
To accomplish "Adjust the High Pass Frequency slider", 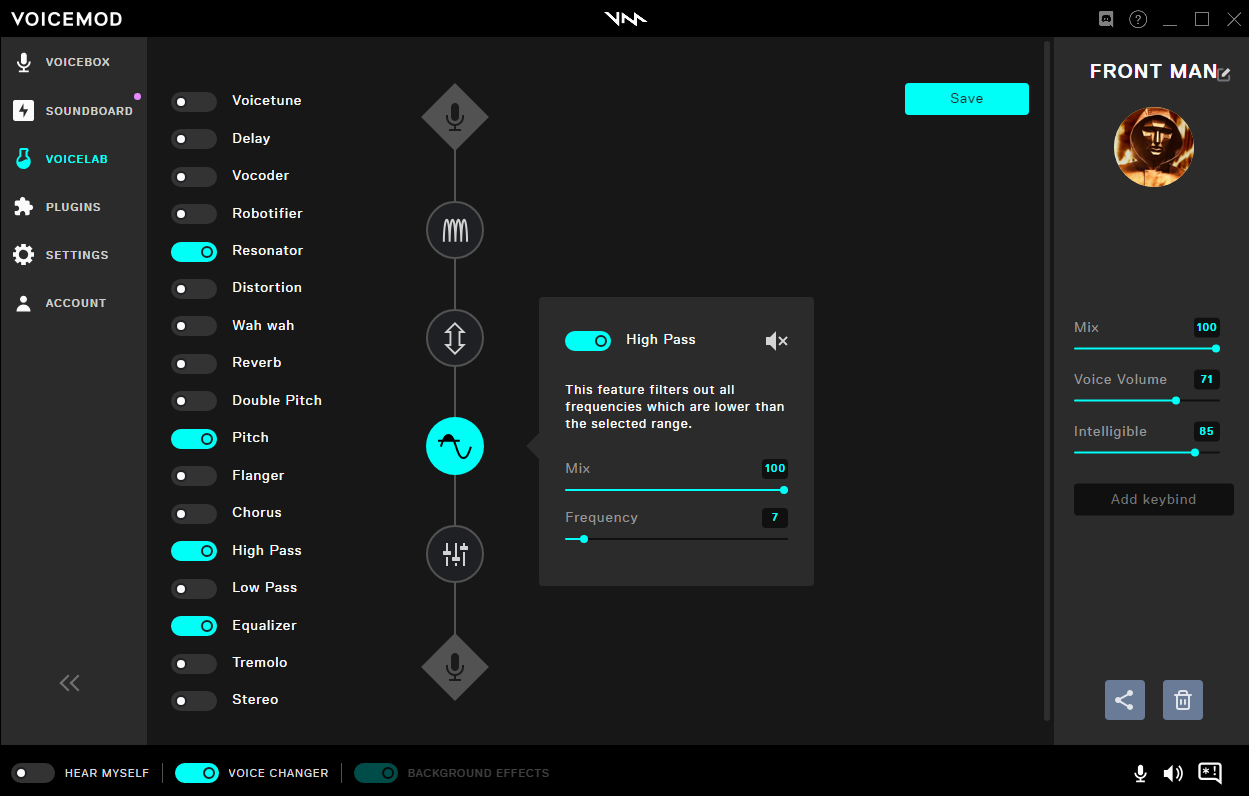I will click(584, 539).
